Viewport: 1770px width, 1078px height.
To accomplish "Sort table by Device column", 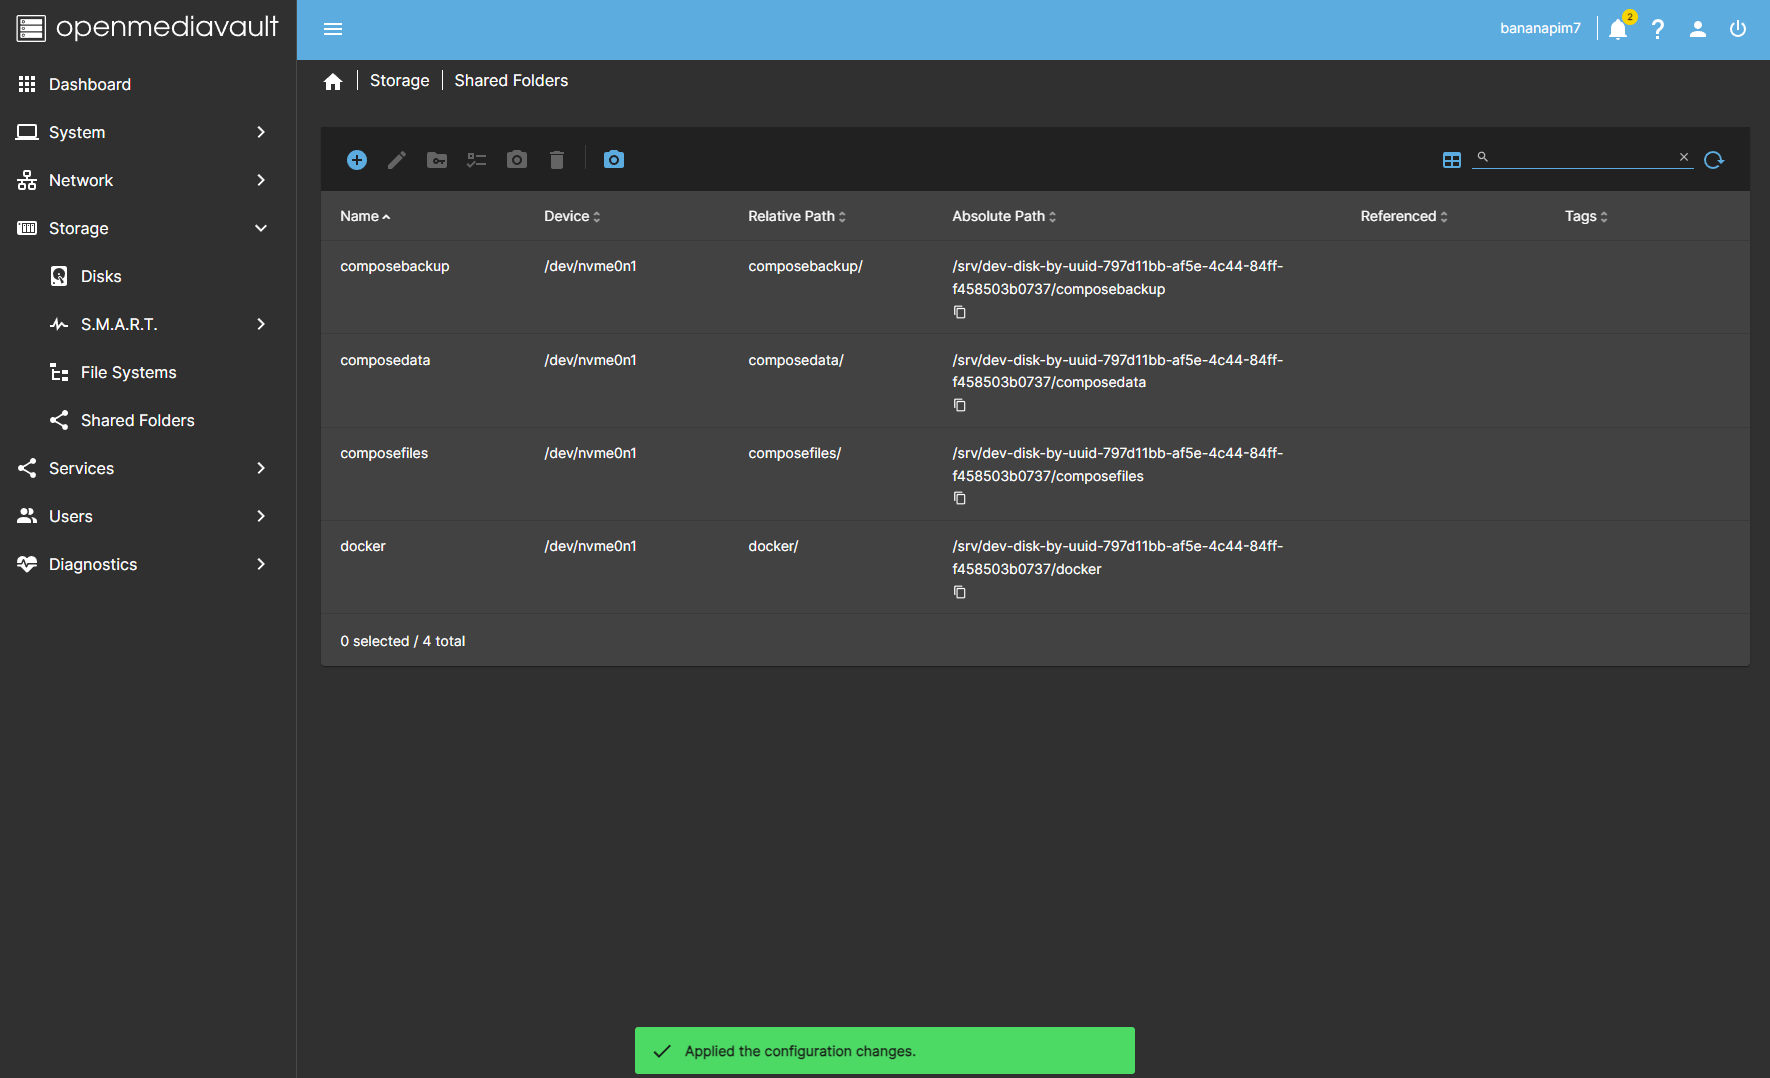I will 572,216.
